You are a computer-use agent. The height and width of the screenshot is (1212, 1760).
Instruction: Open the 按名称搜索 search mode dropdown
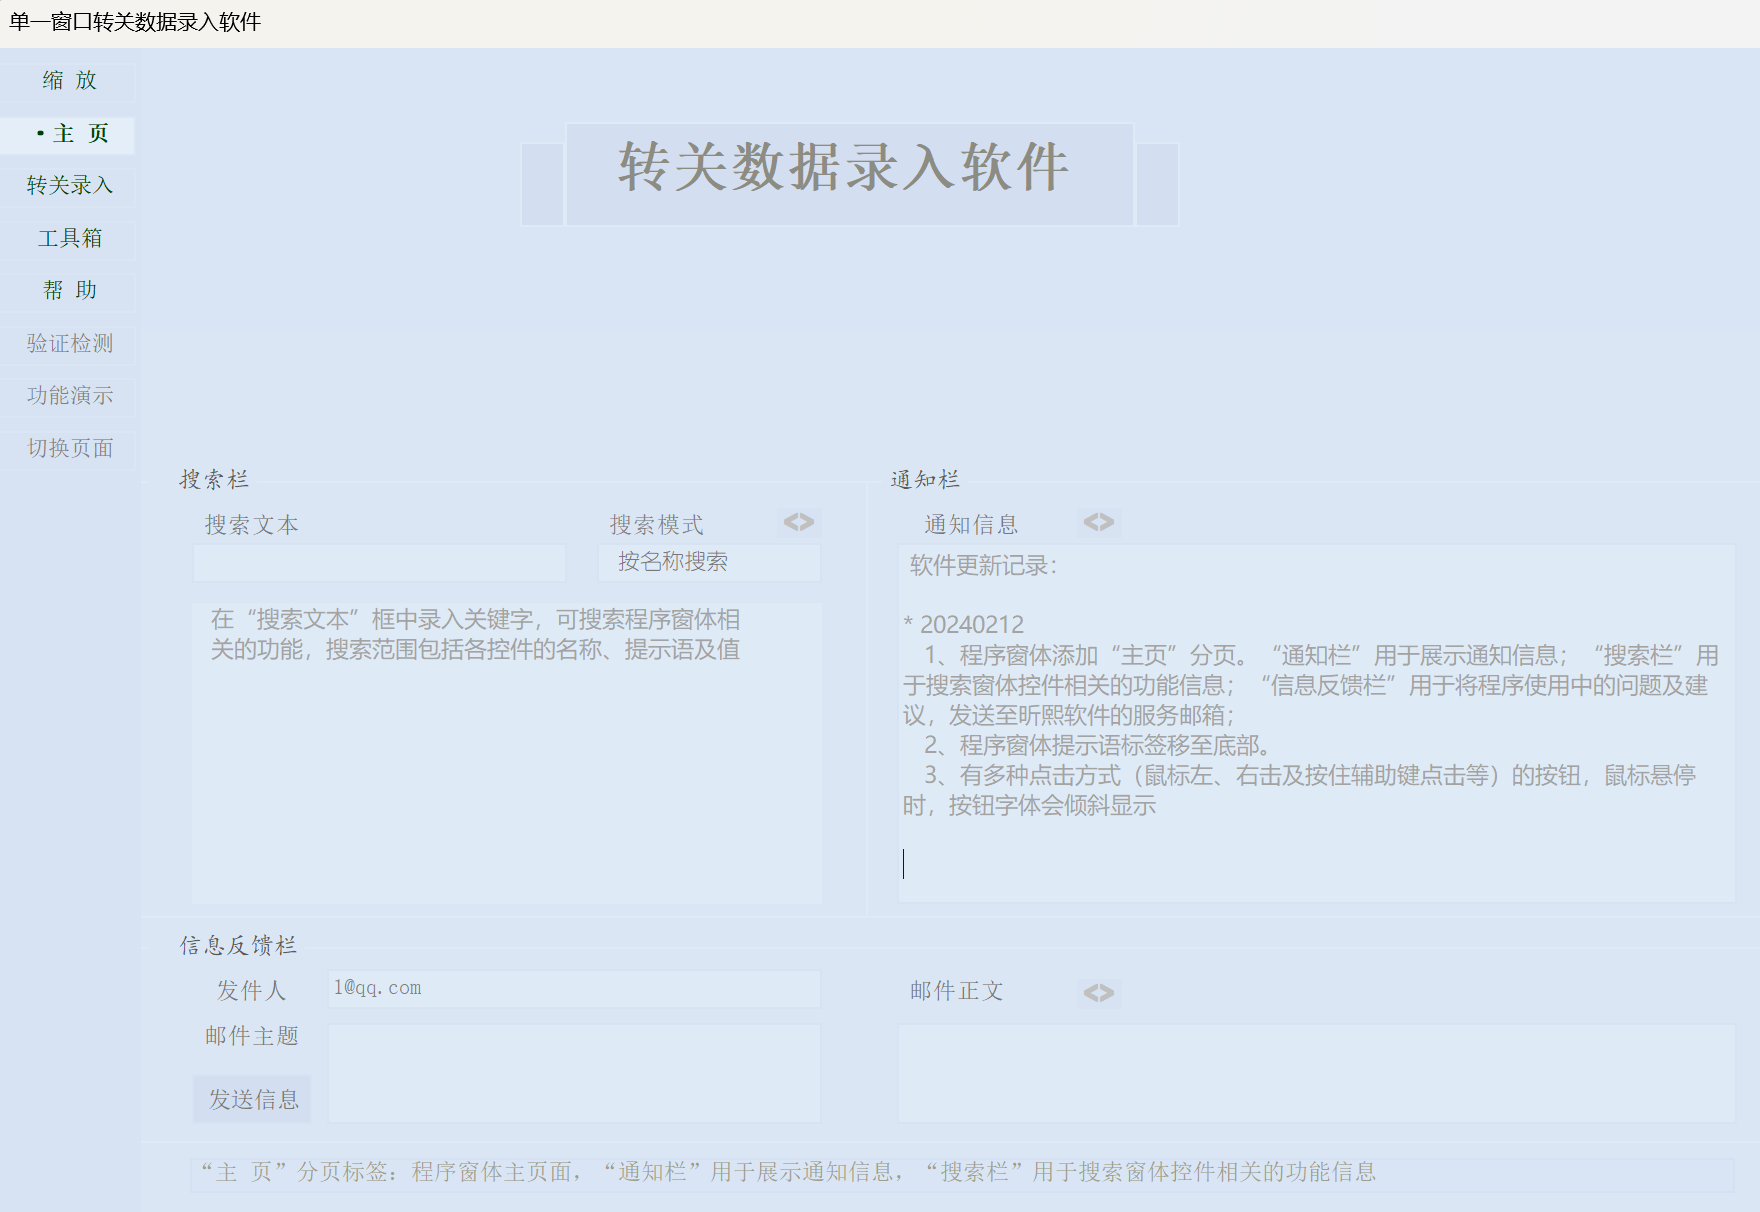pos(709,562)
